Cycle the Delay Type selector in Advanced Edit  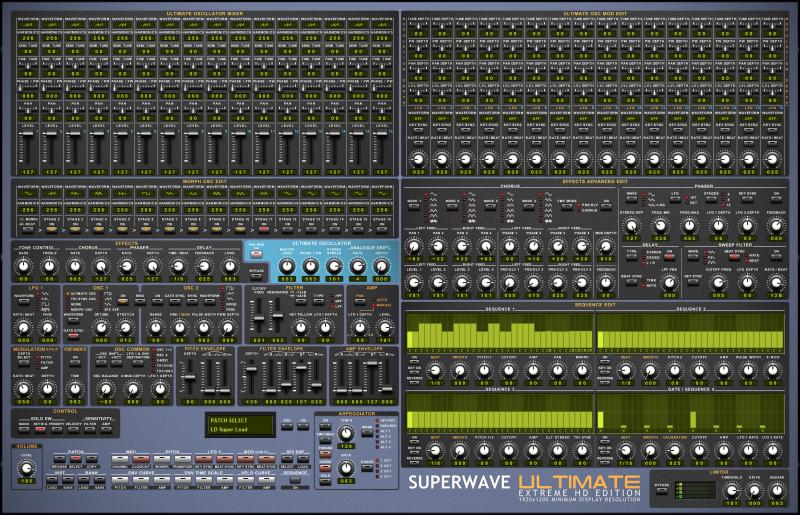(x=631, y=257)
